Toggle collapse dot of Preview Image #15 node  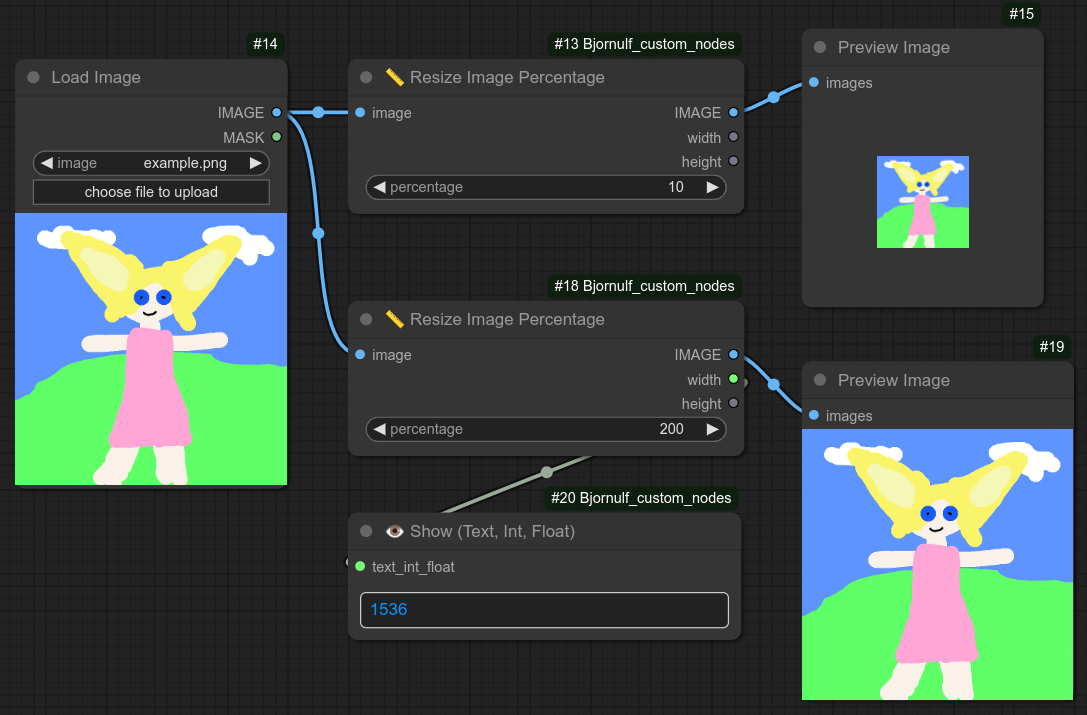pos(820,47)
